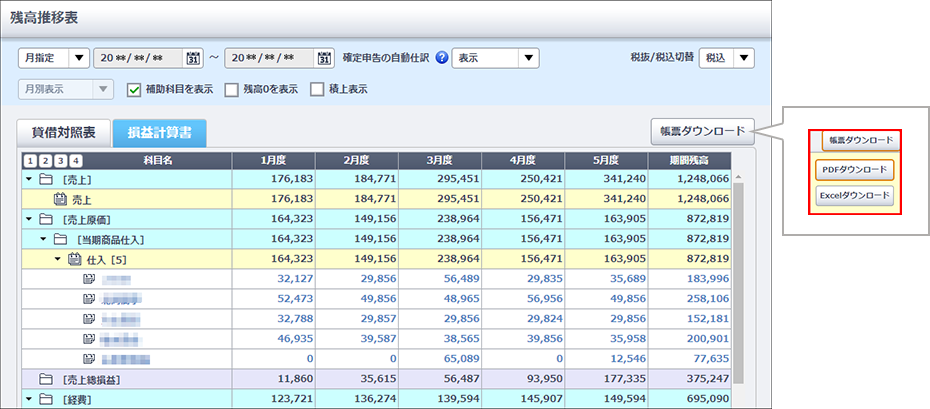Click folder icon of [売上] row

pos(45,179)
